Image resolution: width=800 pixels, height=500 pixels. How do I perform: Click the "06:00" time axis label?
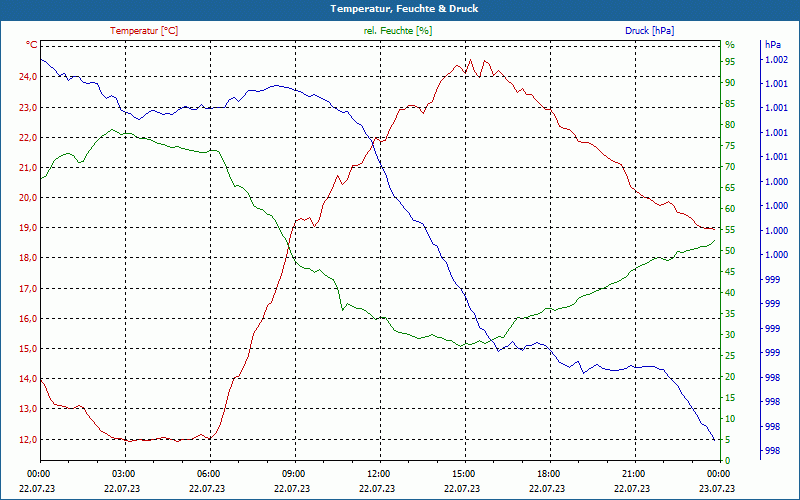(x=208, y=473)
